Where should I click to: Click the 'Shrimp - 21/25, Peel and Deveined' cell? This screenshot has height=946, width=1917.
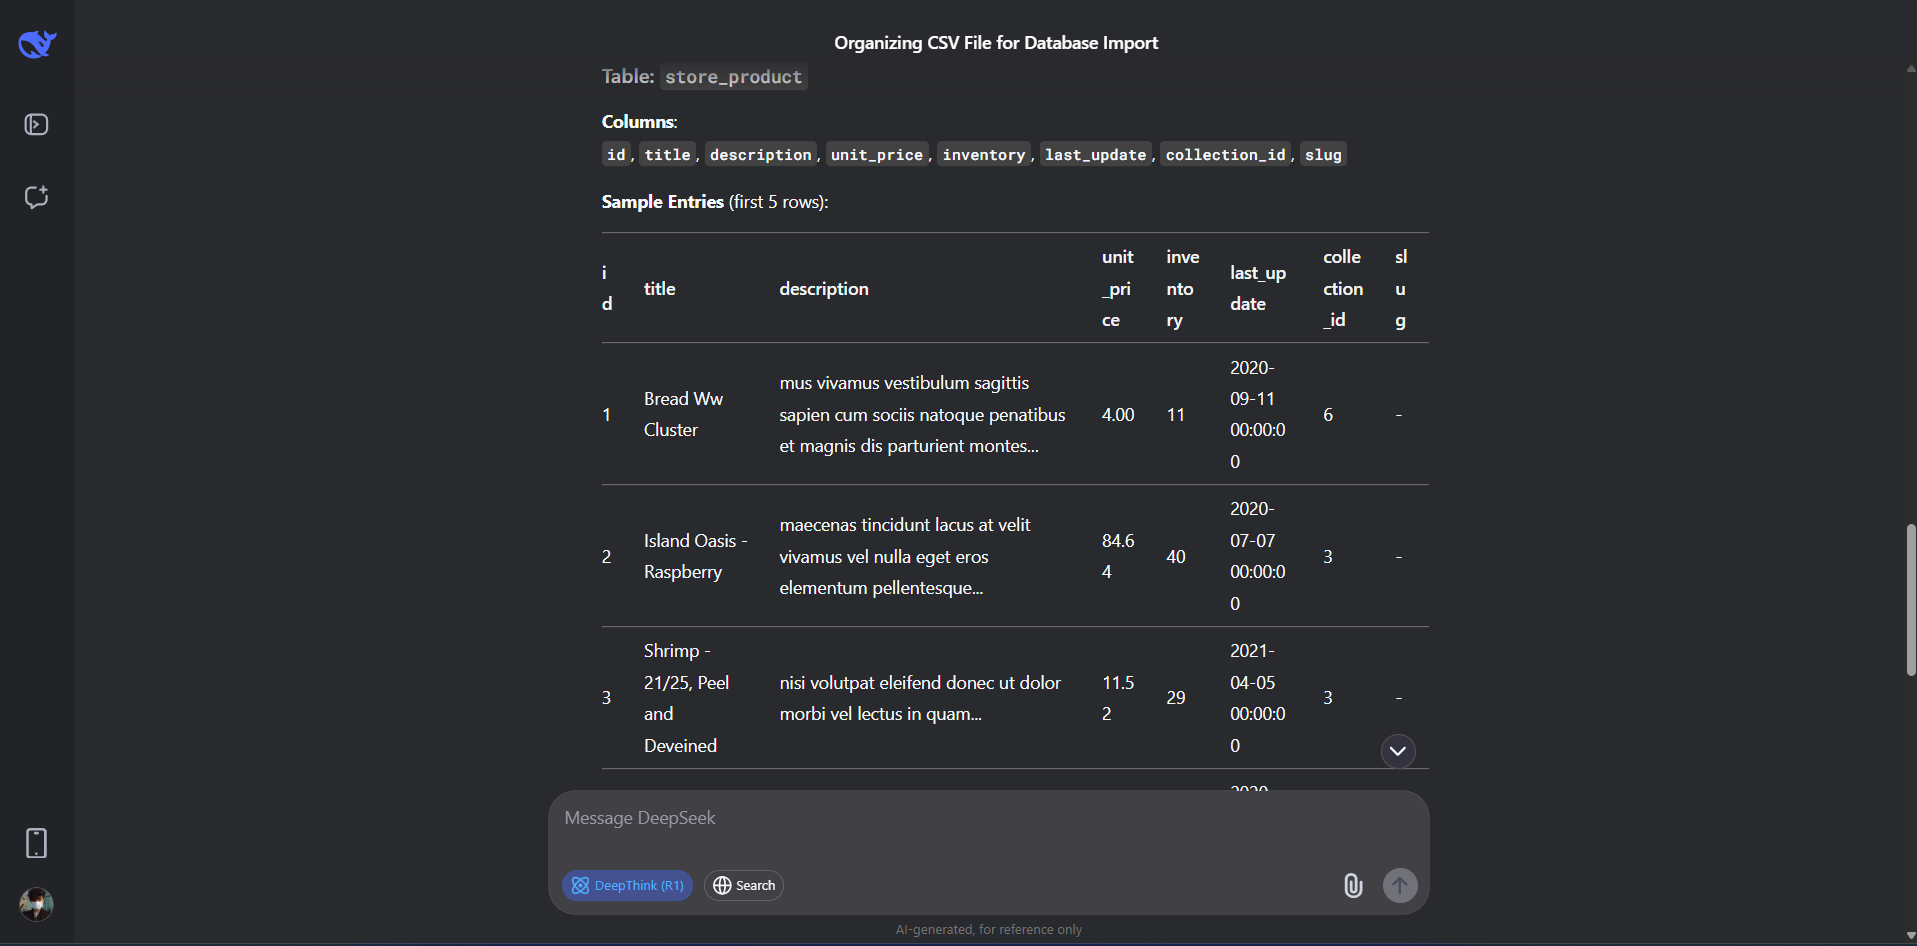(686, 698)
